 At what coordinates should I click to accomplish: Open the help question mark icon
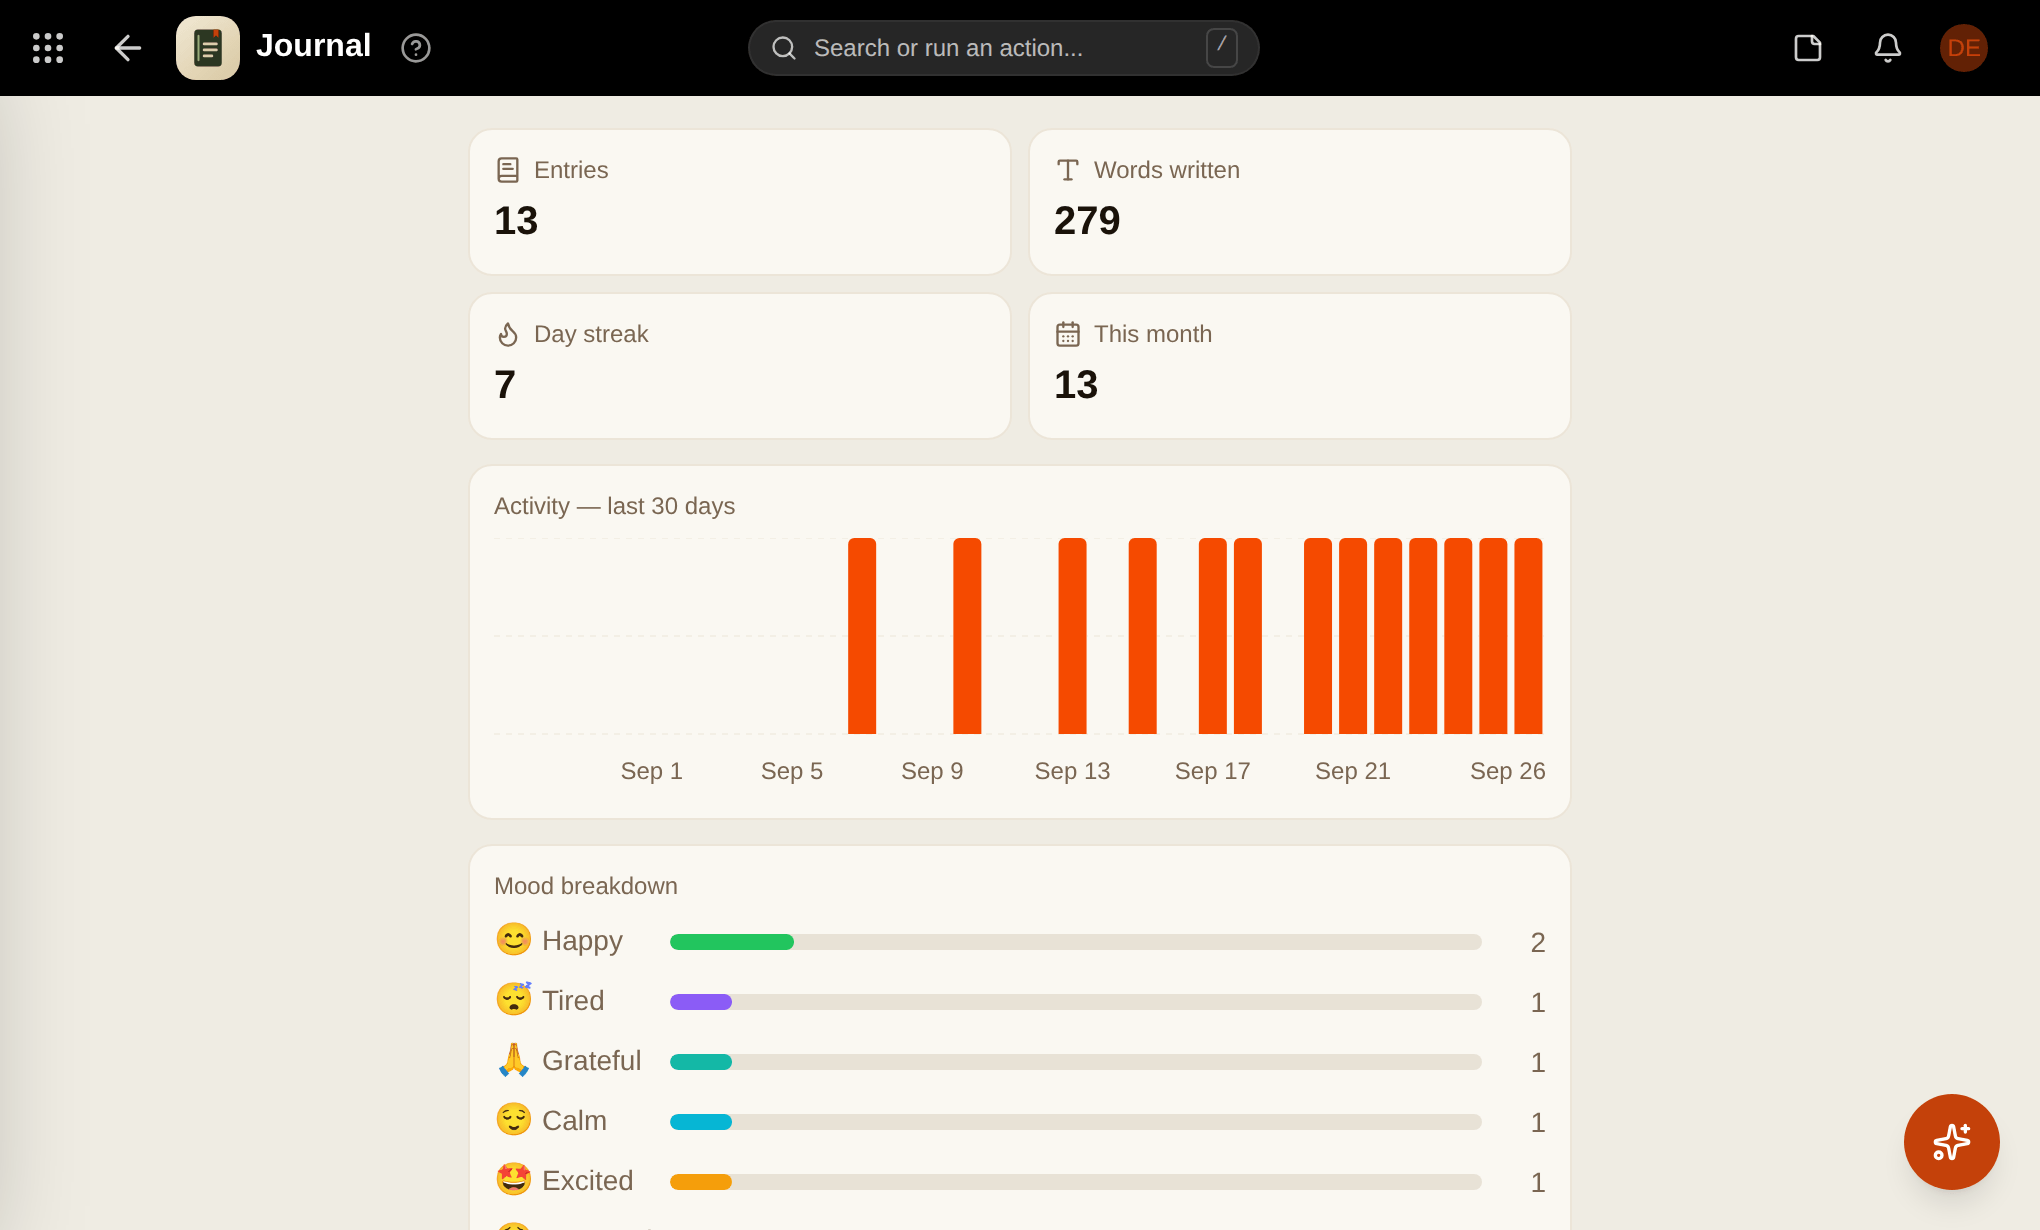coord(416,48)
